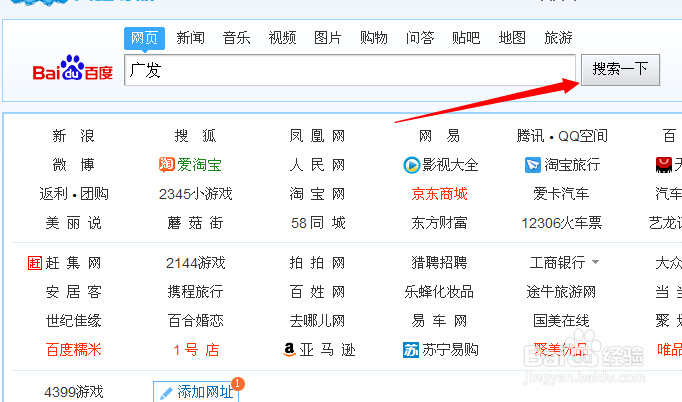This screenshot has width=682, height=402.
Task: Open the 2144游戏 link
Action: [195, 263]
